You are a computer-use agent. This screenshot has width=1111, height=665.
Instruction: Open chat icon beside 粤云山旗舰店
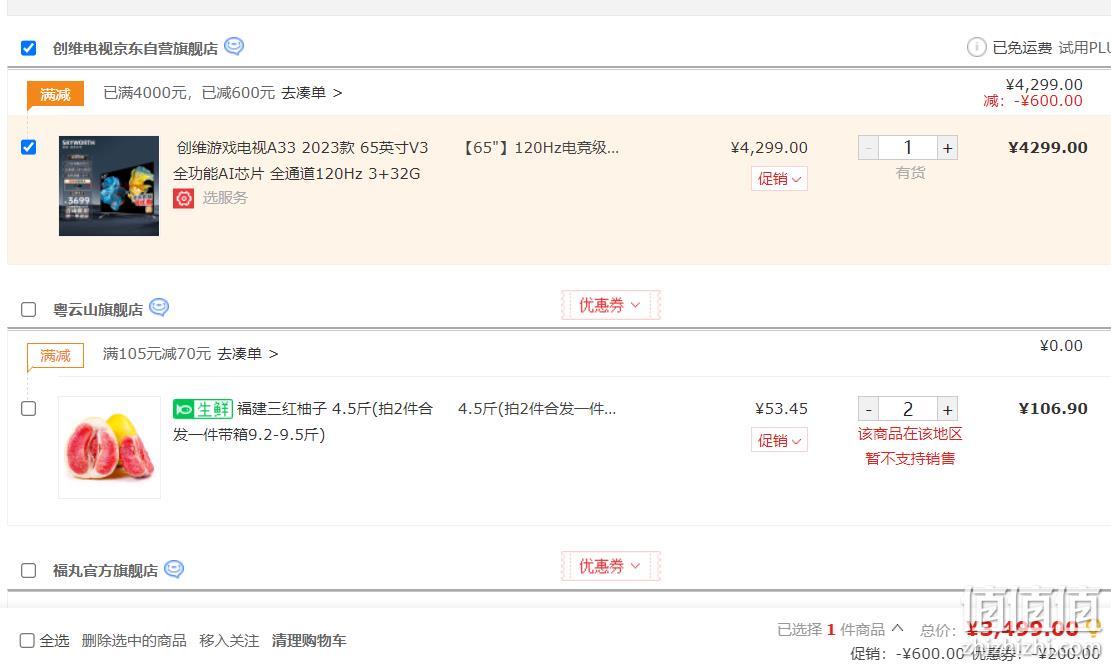click(159, 307)
